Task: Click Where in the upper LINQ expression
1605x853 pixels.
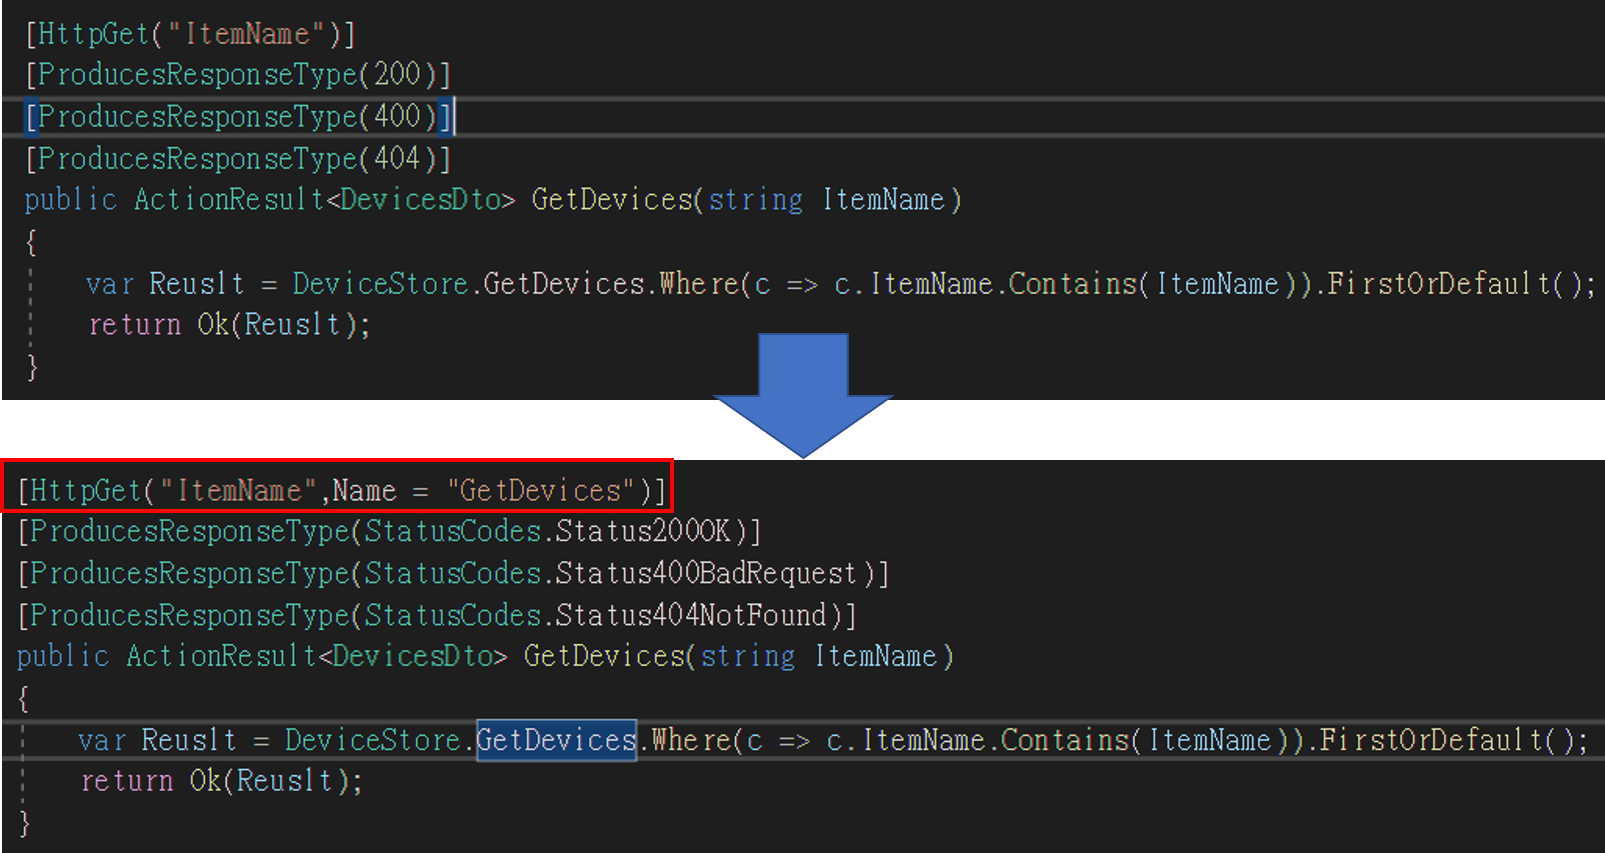Action: click(x=699, y=284)
